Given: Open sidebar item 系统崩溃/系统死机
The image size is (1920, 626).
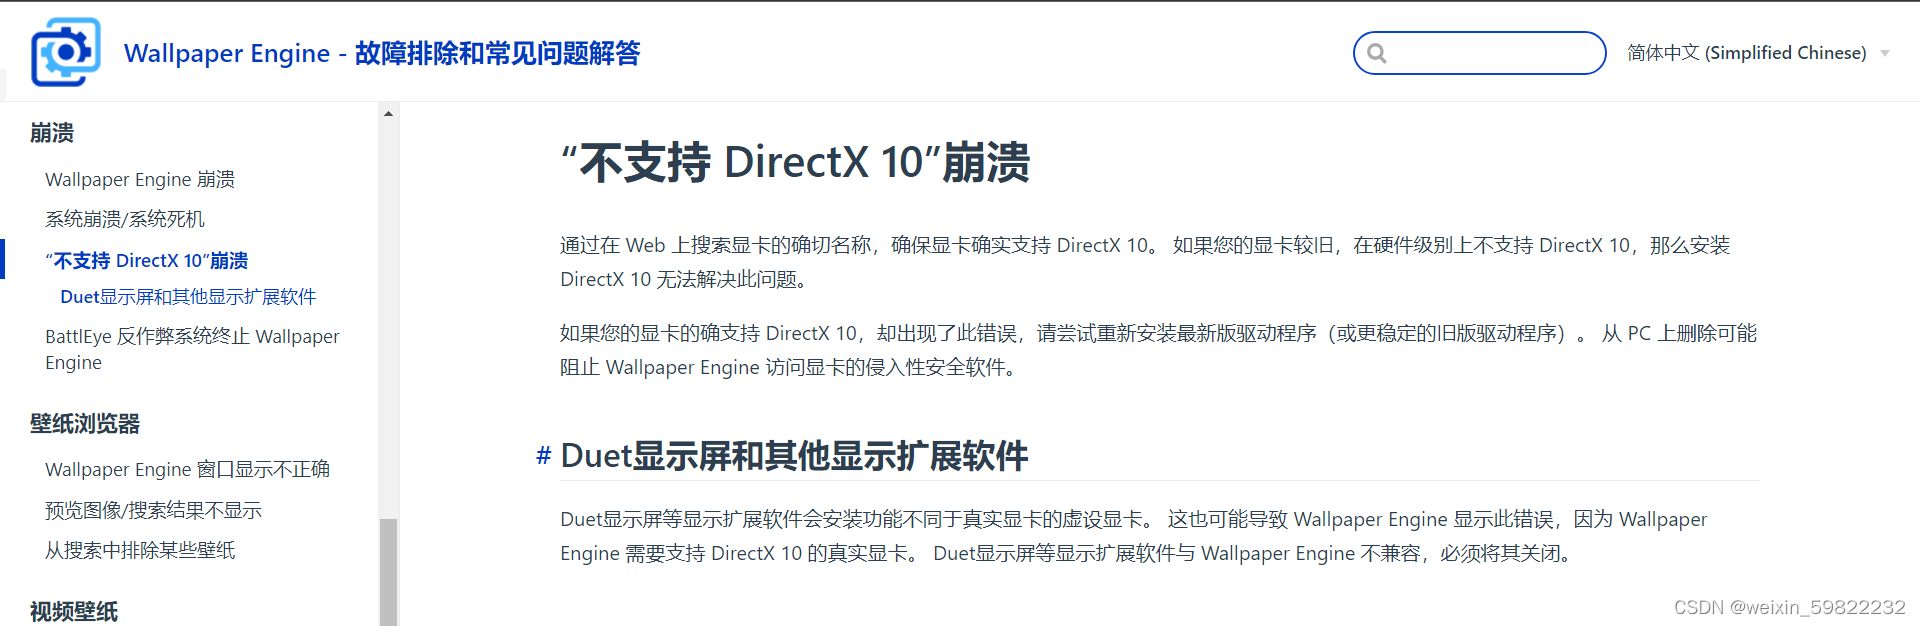Looking at the screenshot, I should (125, 219).
